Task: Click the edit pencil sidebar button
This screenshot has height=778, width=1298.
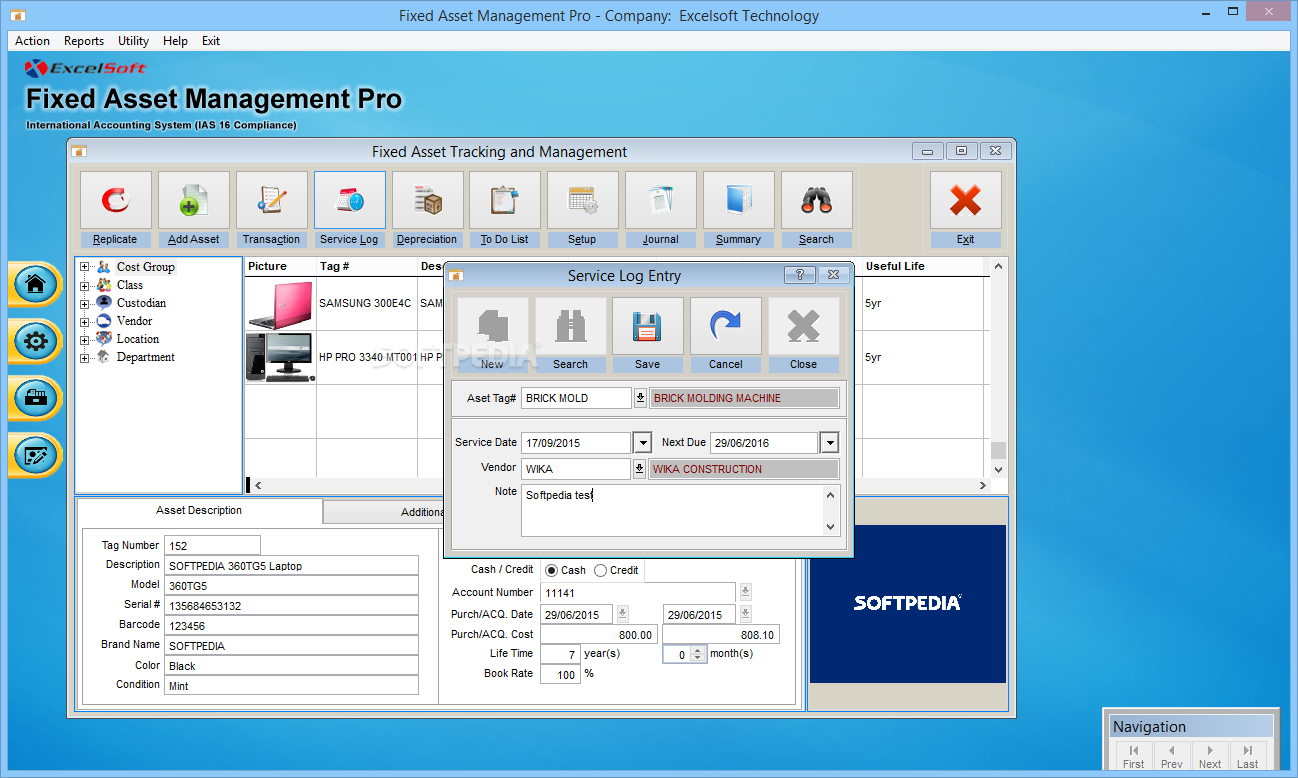Action: [x=36, y=457]
